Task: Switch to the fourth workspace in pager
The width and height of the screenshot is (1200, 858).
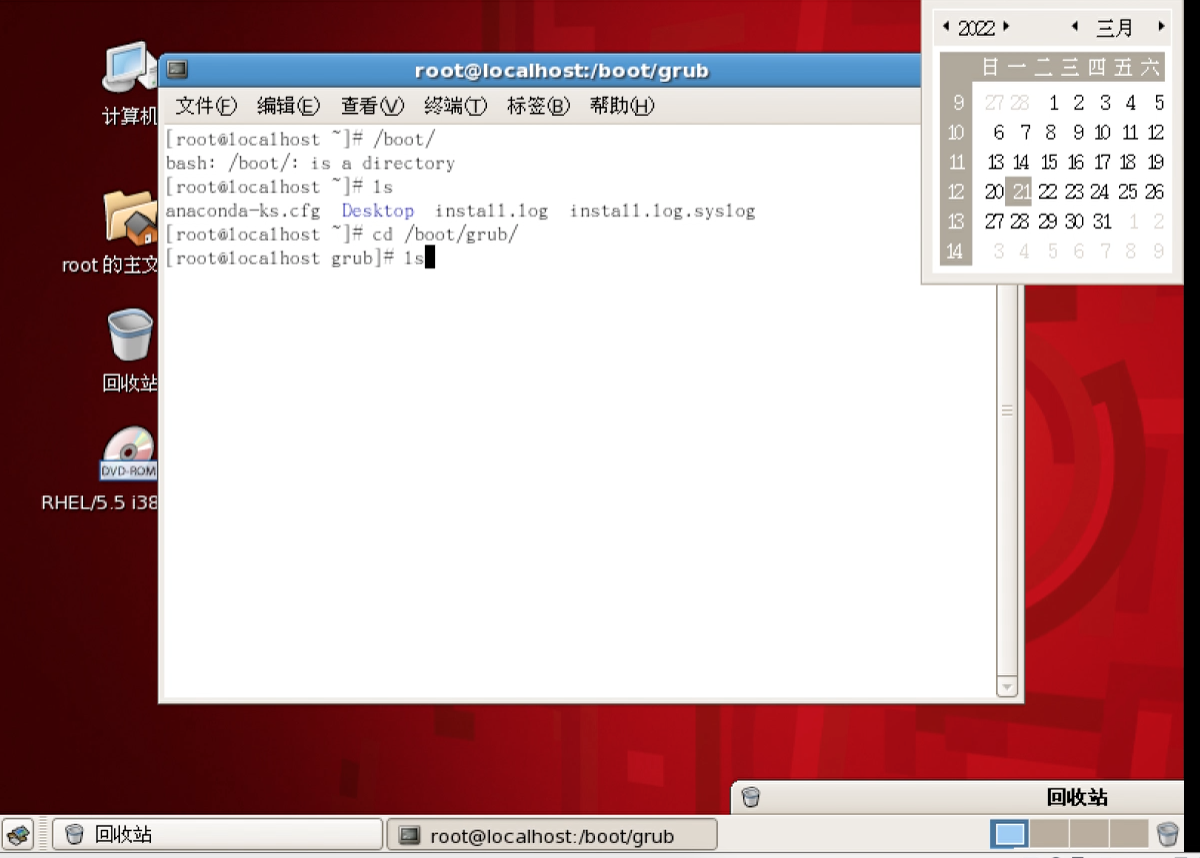Action: coord(1128,834)
